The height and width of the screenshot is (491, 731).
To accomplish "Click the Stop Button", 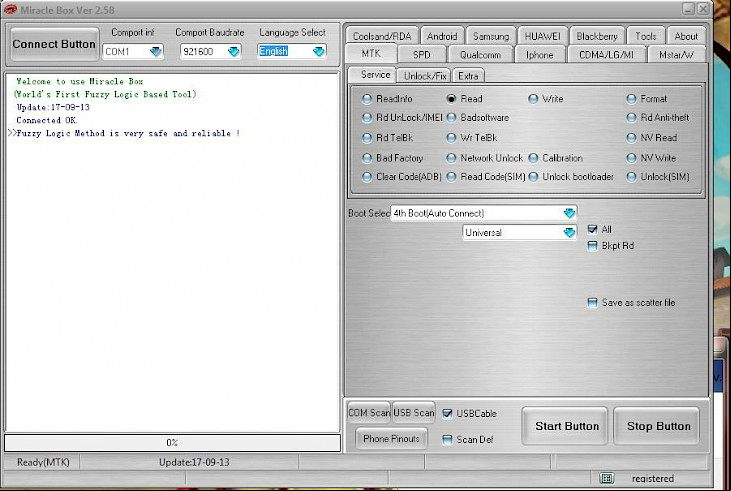I will pyautogui.click(x=658, y=426).
